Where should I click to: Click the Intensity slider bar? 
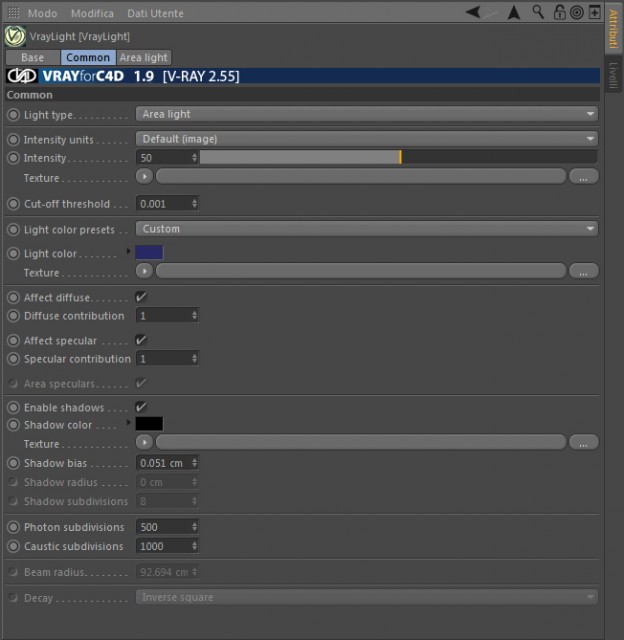tap(399, 157)
